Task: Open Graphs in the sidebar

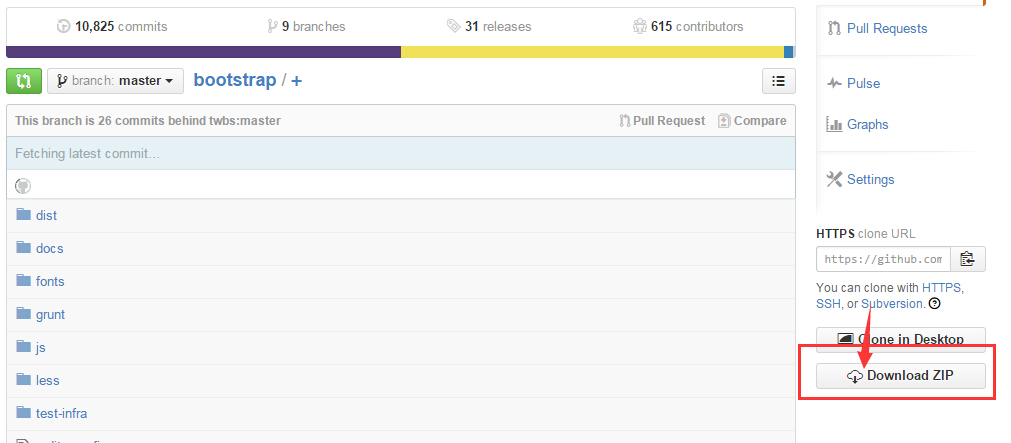Action: (x=867, y=124)
